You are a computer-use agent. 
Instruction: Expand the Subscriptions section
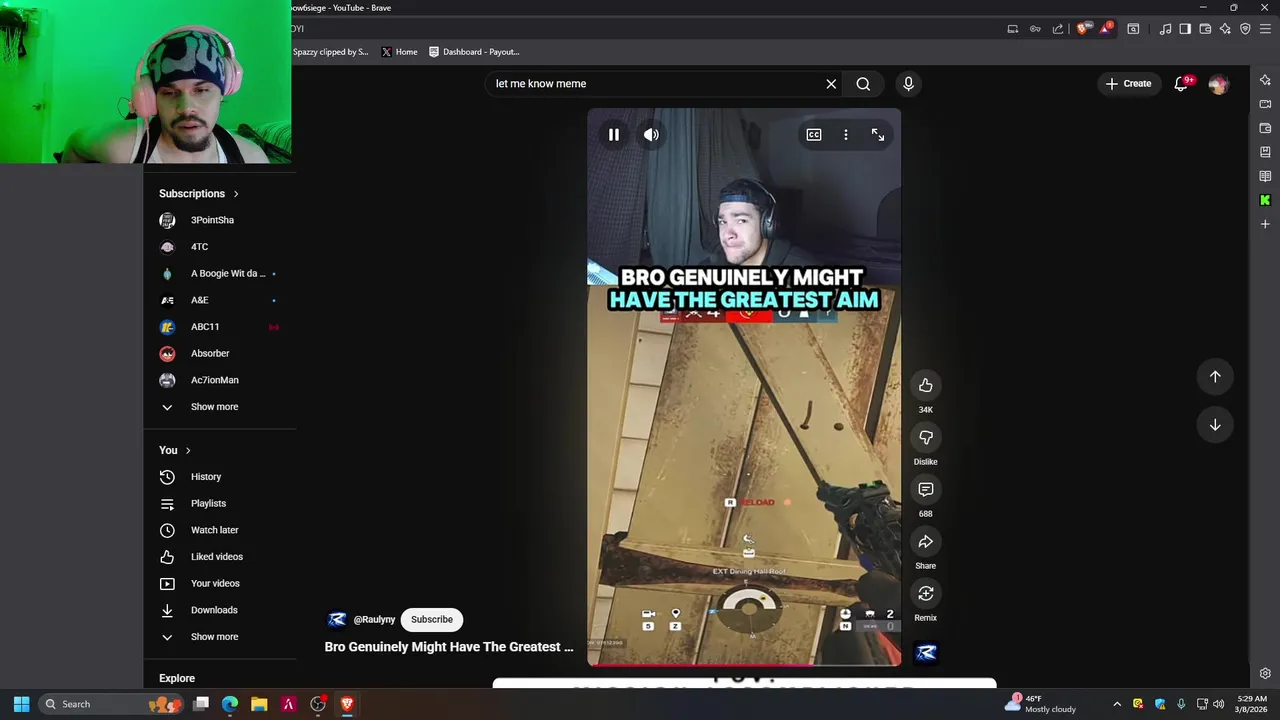[199, 194]
